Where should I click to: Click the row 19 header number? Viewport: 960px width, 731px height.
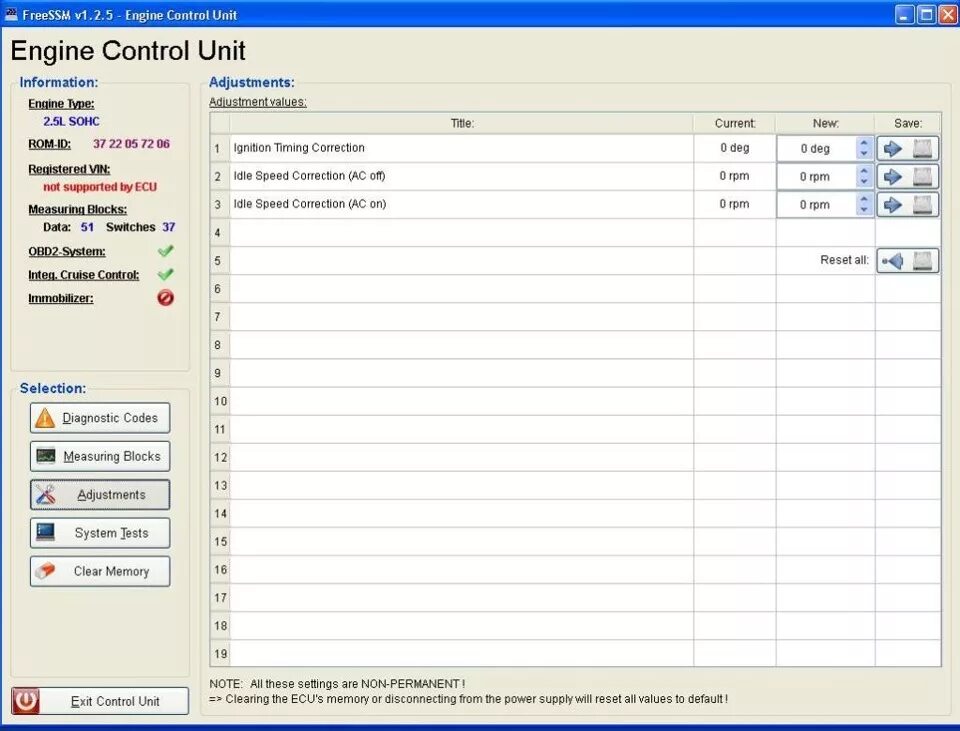(220, 654)
